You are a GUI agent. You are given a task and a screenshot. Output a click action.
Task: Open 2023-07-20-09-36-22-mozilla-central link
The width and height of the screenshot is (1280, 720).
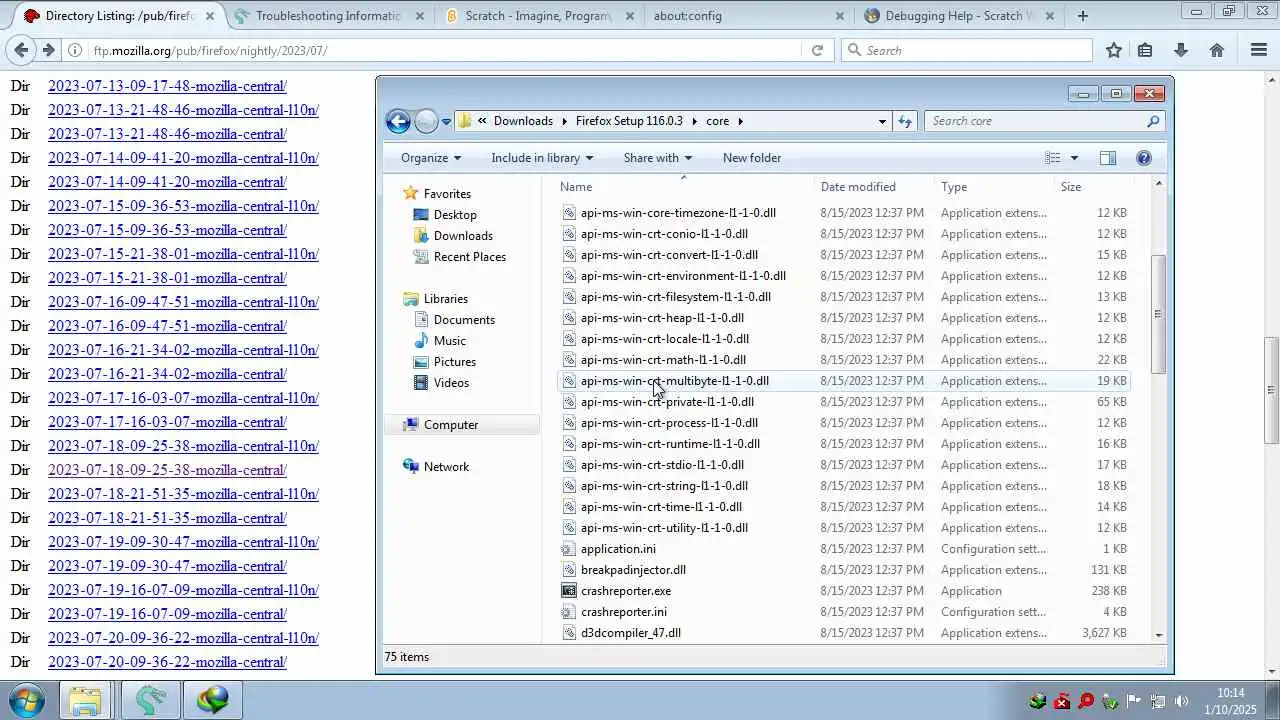167,662
